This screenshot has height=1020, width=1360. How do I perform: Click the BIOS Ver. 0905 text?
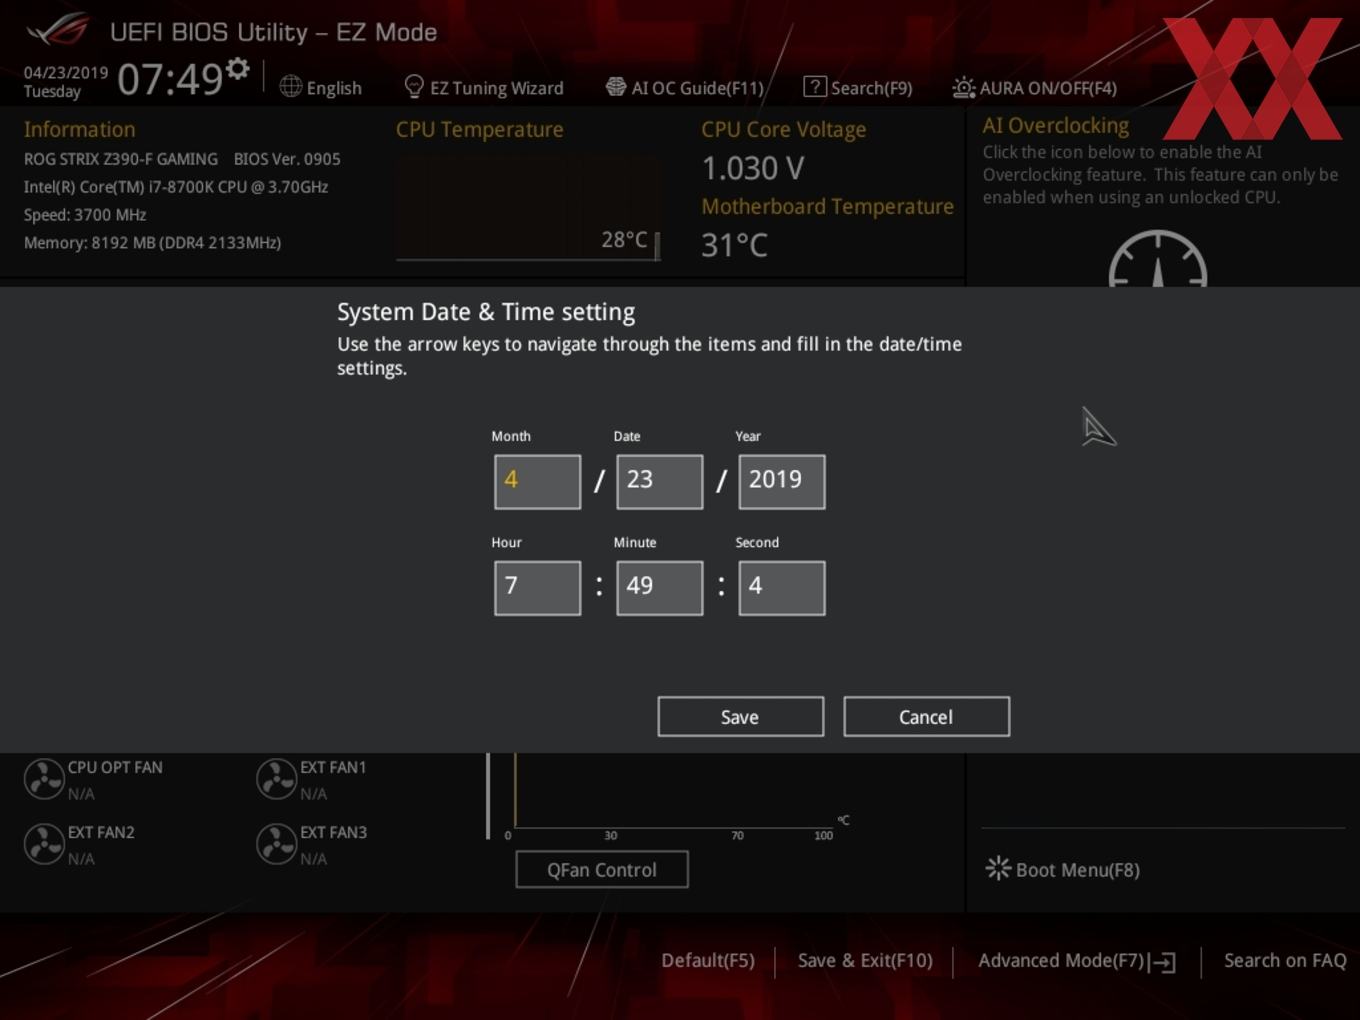click(287, 159)
